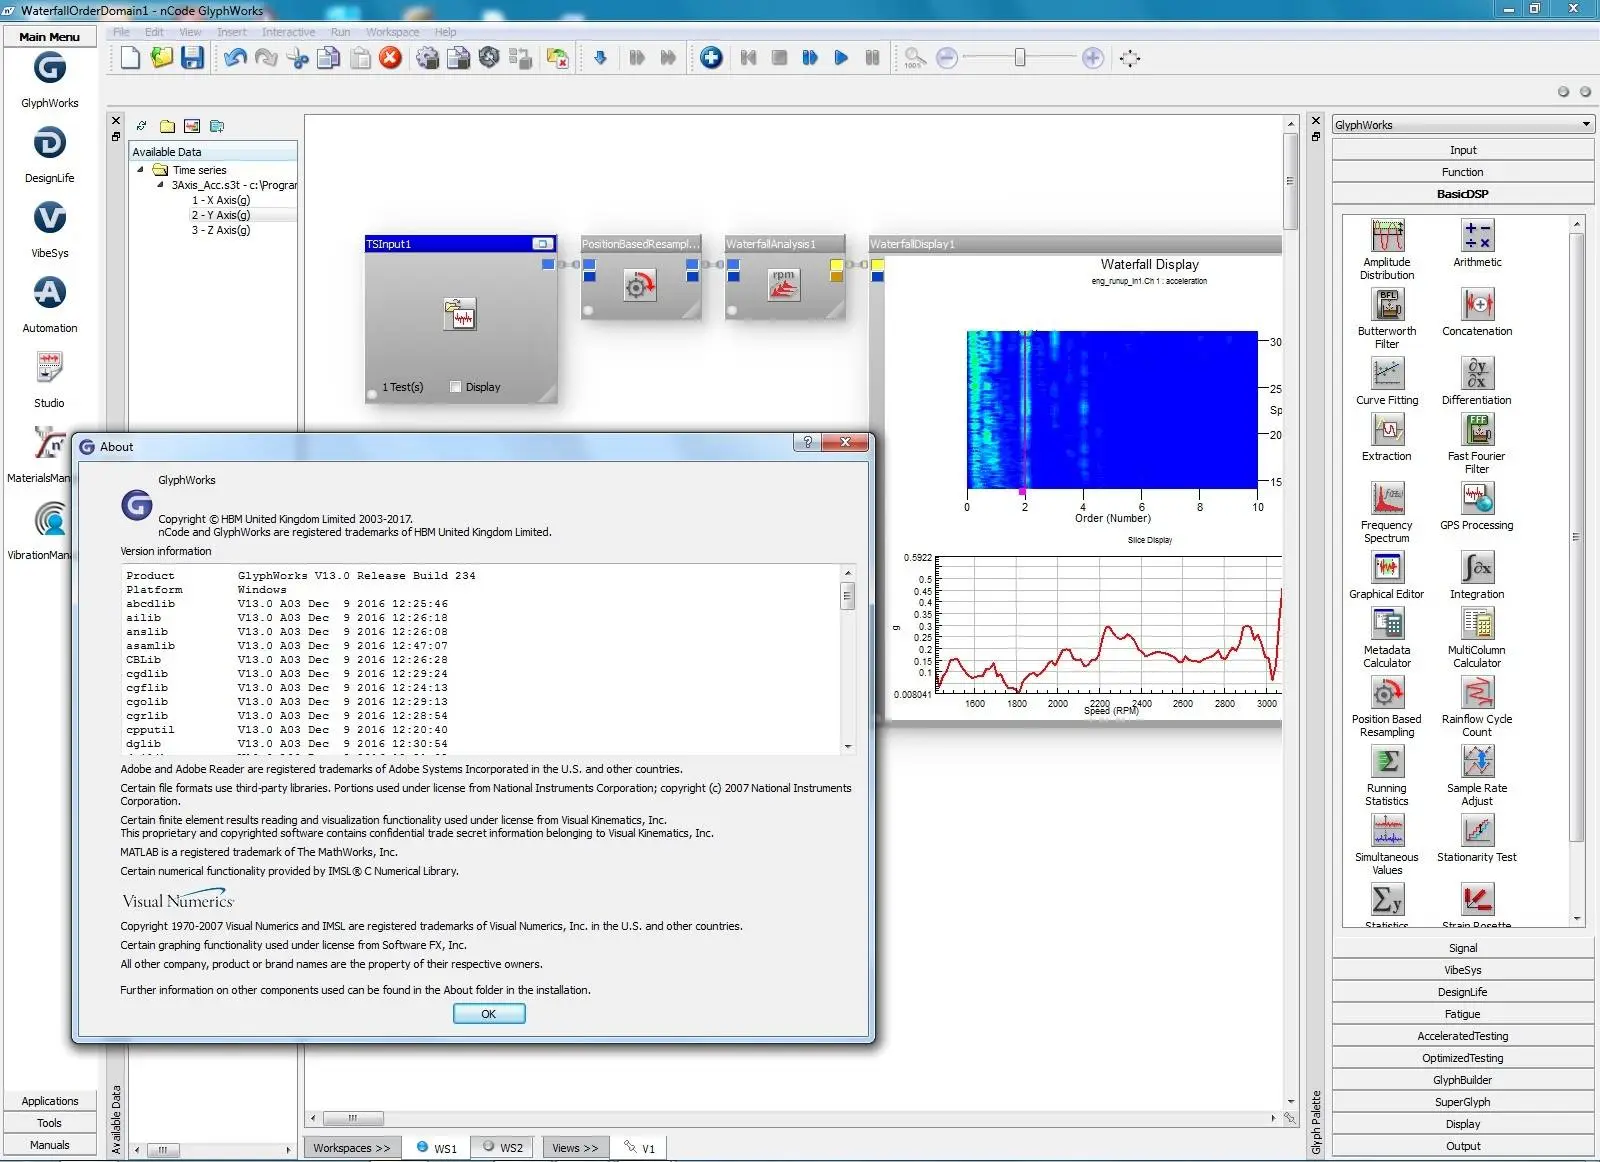Click OK in the About dialog
The height and width of the screenshot is (1162, 1600).
489,1014
